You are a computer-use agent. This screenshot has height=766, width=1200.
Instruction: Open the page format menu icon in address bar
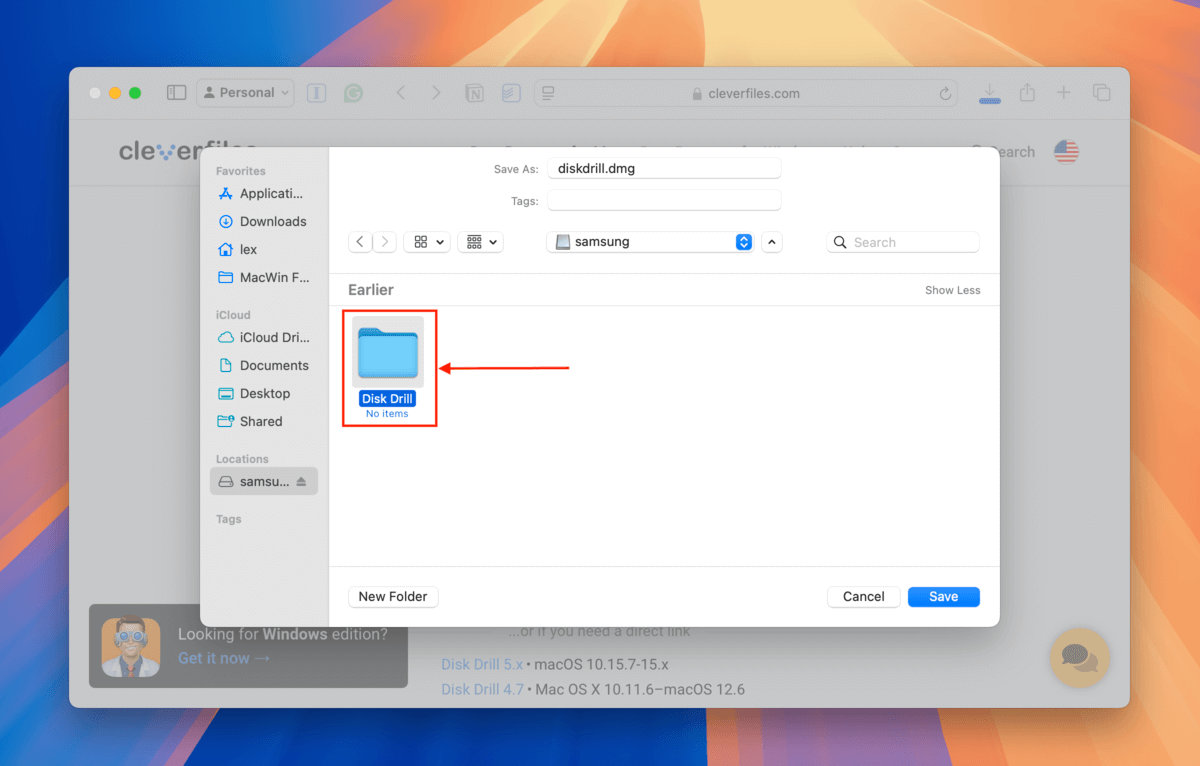click(548, 93)
